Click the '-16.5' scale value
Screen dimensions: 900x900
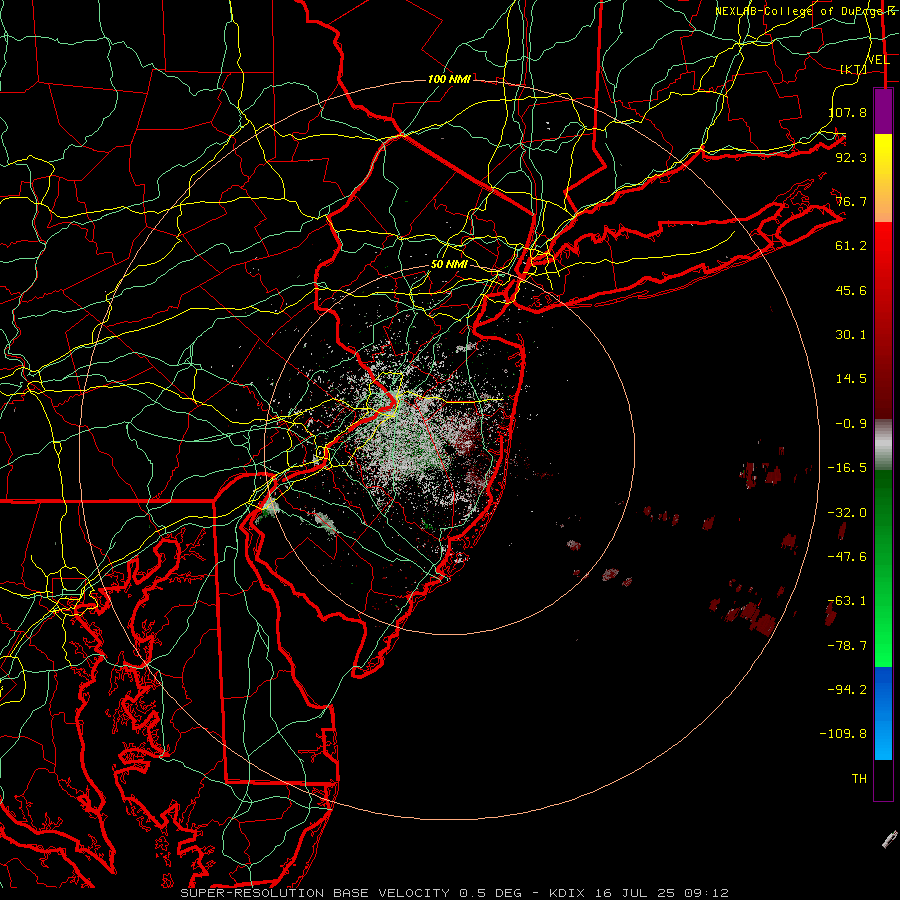click(847, 467)
